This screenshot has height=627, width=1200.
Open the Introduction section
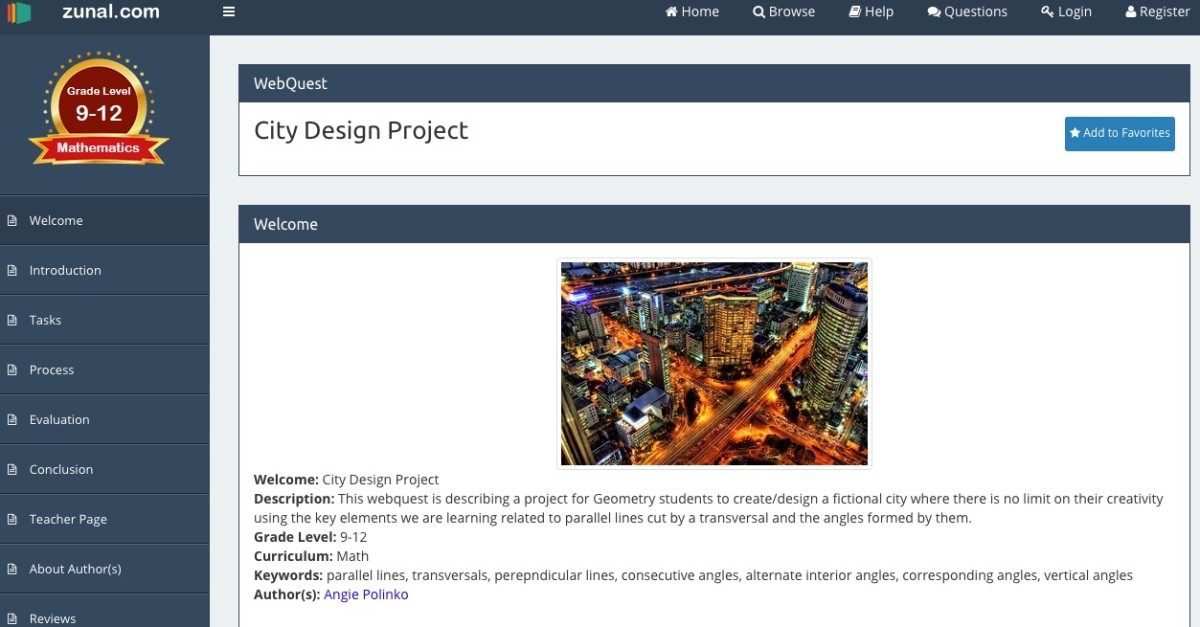click(x=65, y=271)
